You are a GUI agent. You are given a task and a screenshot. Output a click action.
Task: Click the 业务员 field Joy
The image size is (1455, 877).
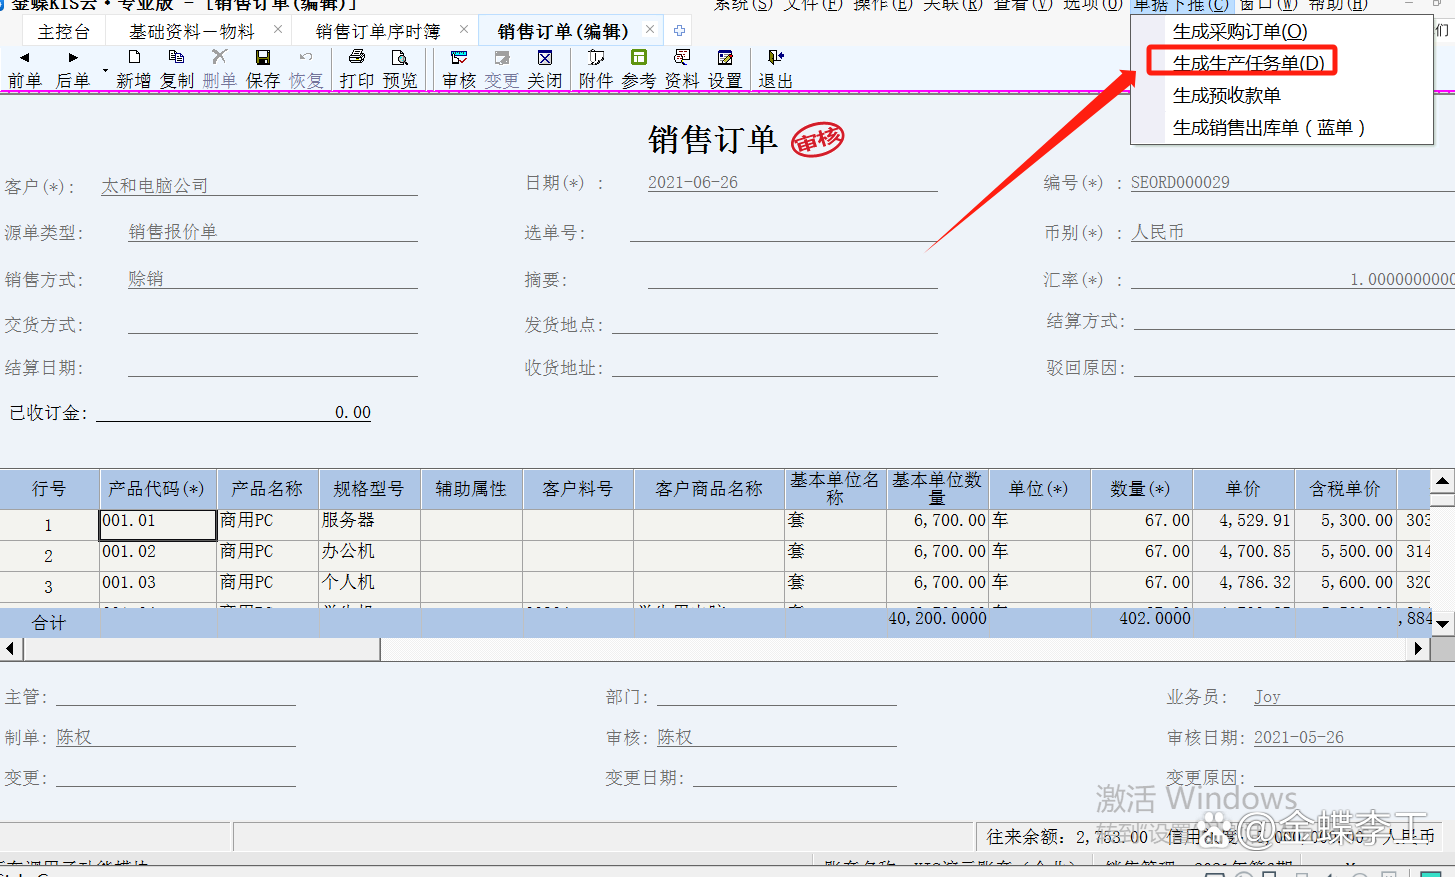point(1354,696)
